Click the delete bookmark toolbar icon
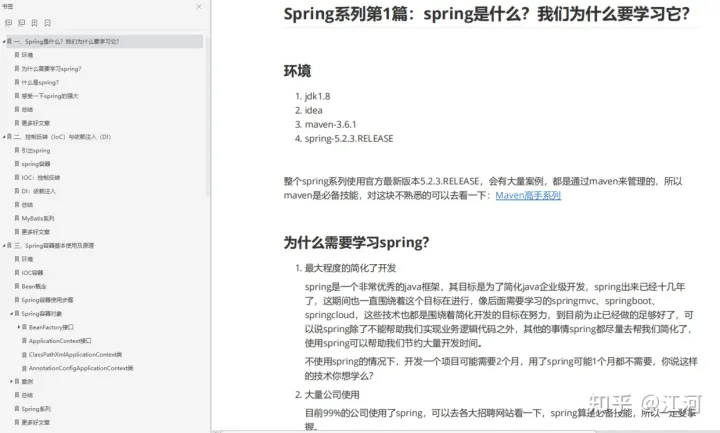The width and height of the screenshot is (720, 433). pyautogui.click(x=48, y=22)
